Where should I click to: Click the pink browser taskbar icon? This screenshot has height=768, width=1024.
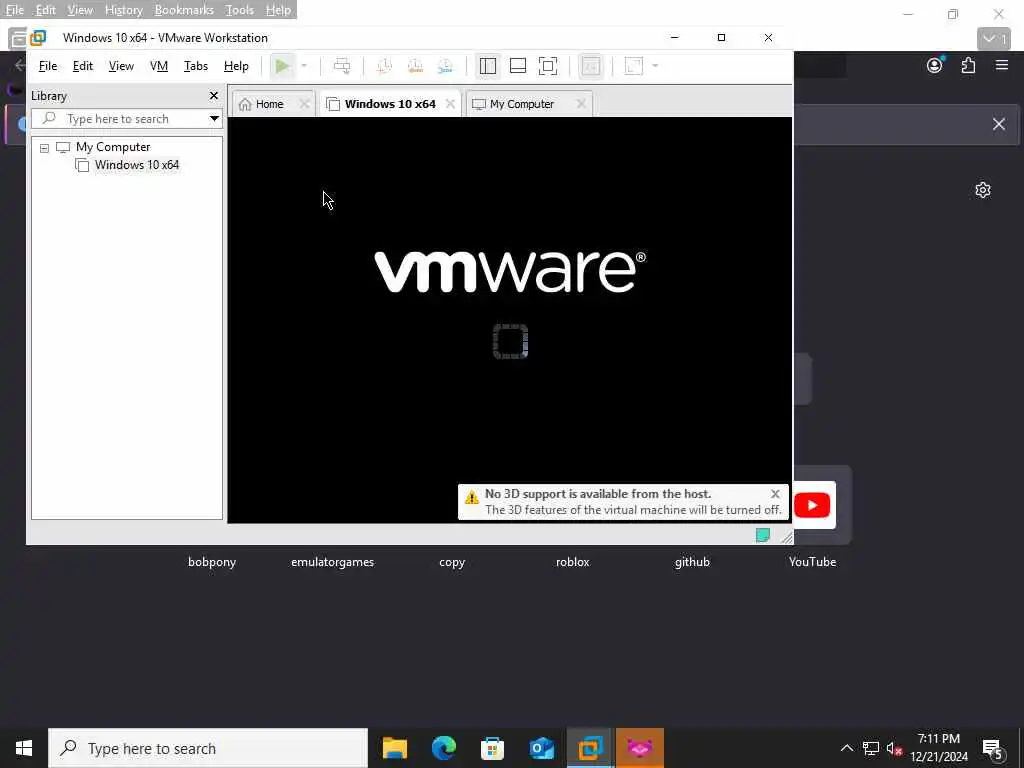pos(639,748)
